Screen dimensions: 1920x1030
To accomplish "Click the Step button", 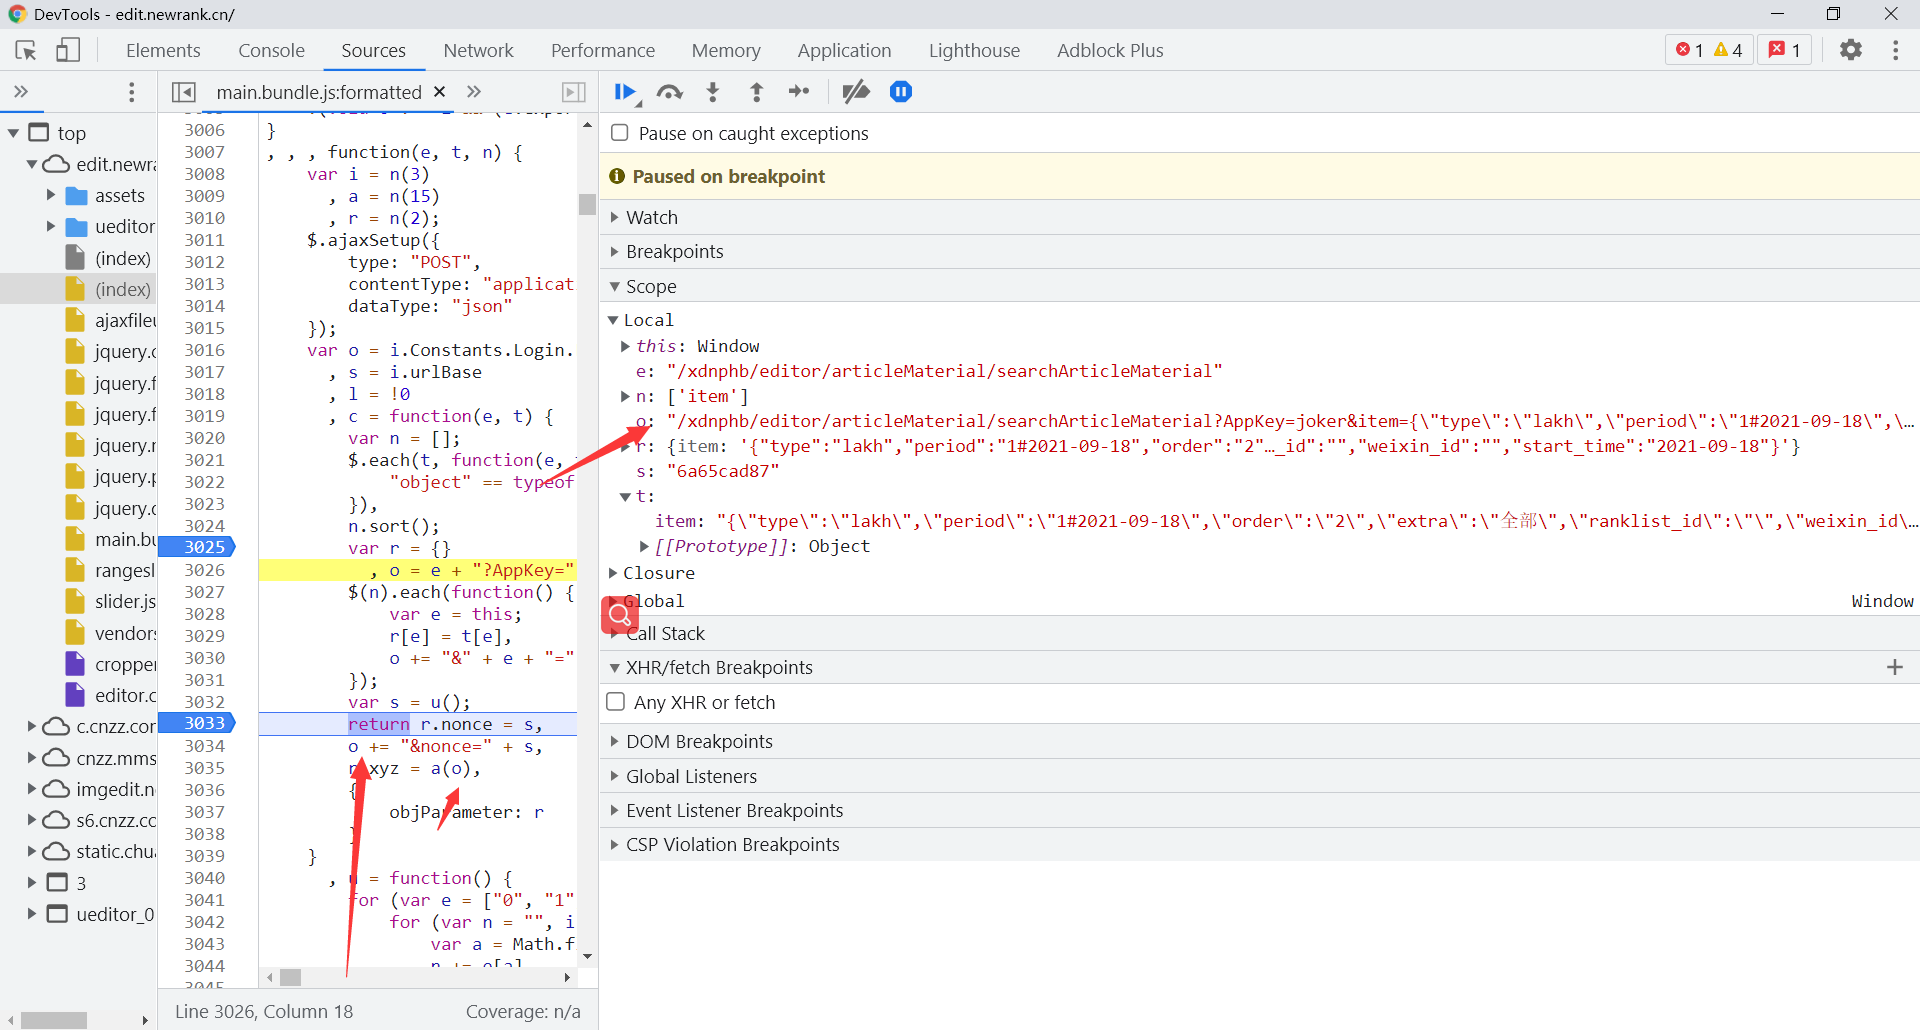I will click(x=799, y=92).
